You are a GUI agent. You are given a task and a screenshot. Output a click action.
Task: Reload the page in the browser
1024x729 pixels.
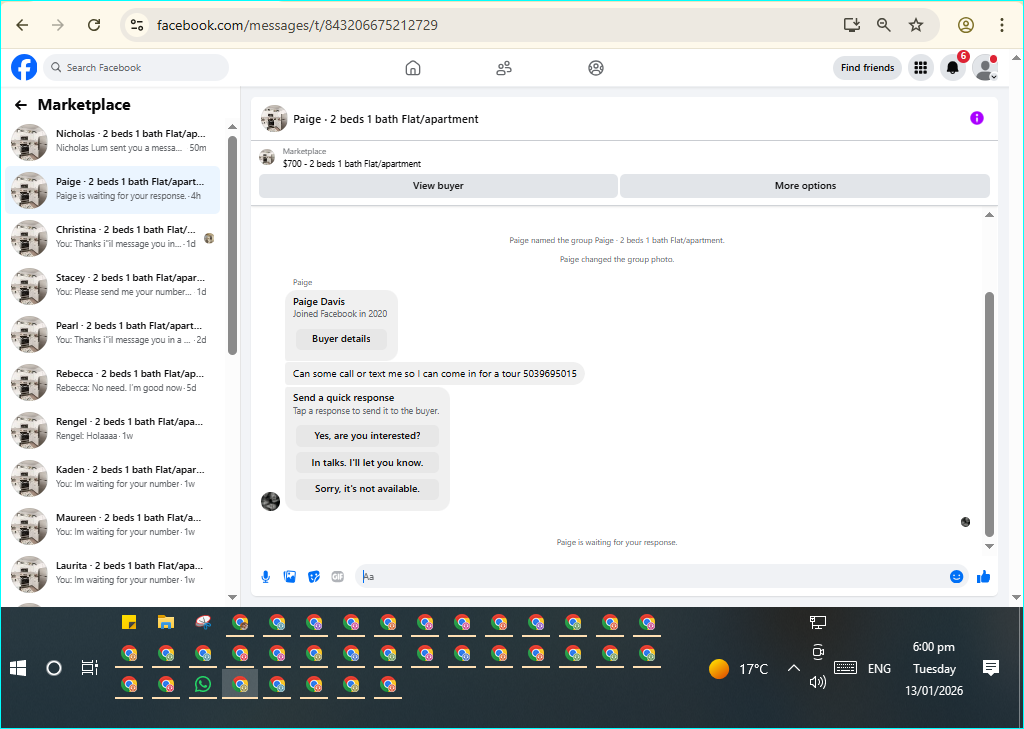(x=94, y=25)
